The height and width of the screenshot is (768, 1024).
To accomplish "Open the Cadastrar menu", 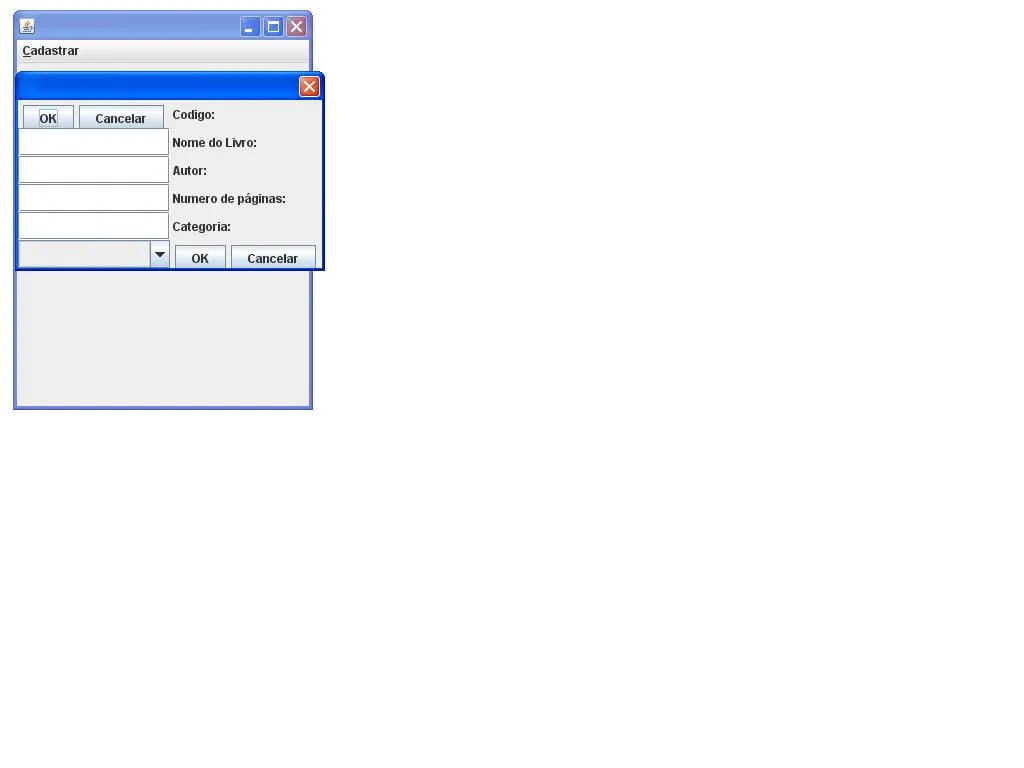I will (50, 51).
